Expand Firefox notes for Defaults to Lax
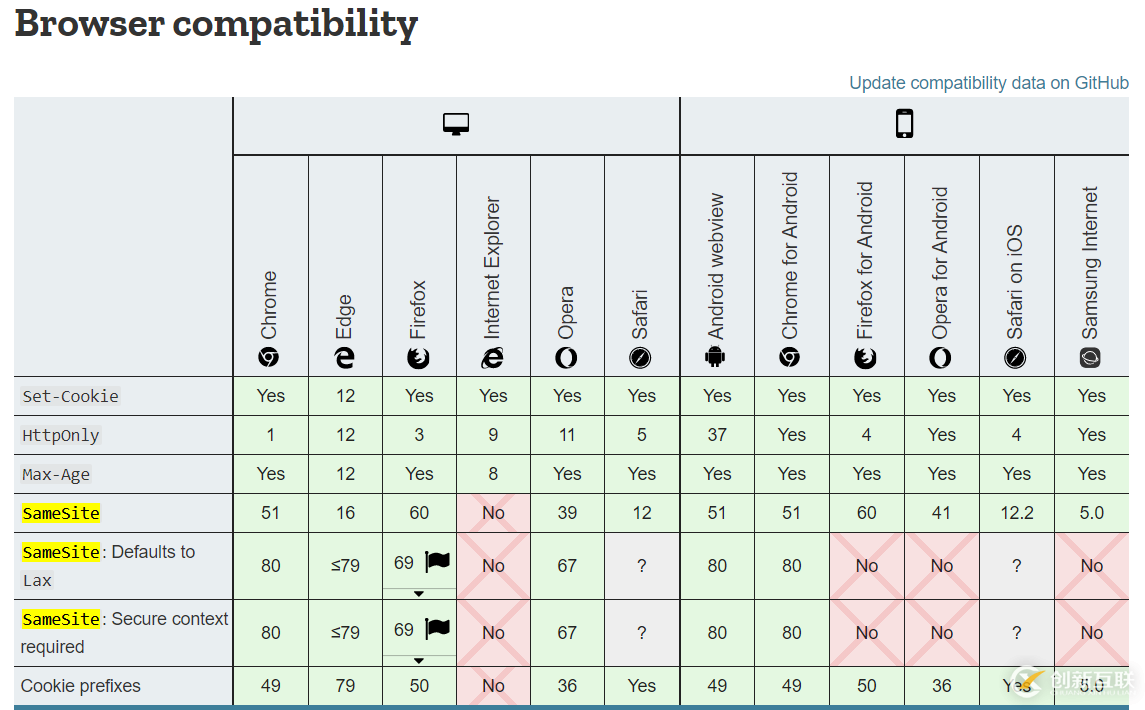 pyautogui.click(x=419, y=593)
